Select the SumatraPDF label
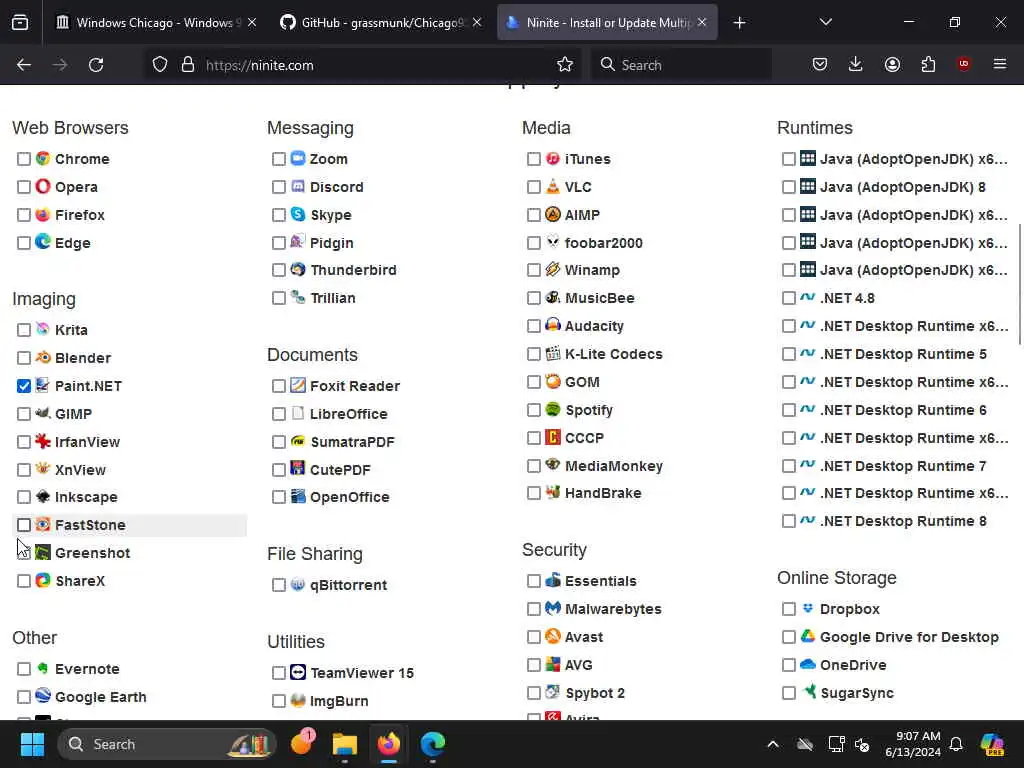 tap(353, 442)
